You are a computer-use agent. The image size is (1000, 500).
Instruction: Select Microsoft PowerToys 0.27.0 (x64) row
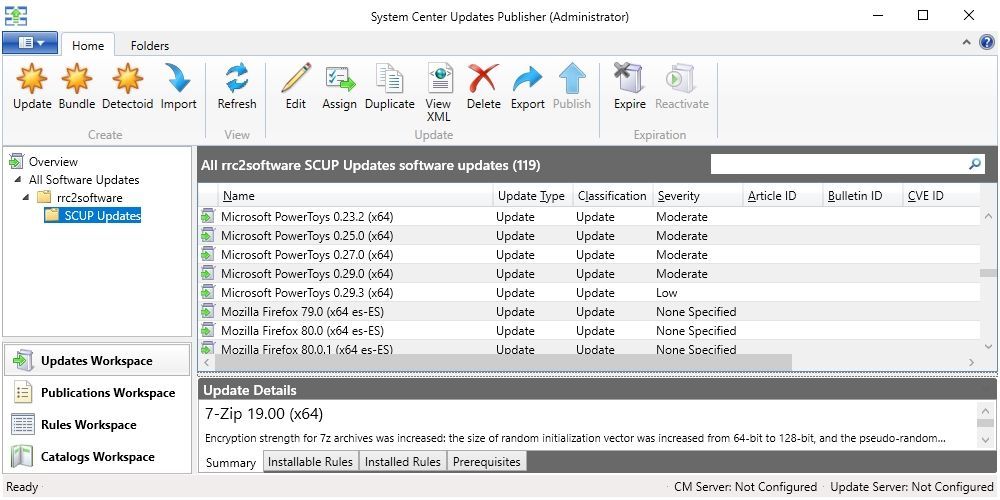[589, 255]
